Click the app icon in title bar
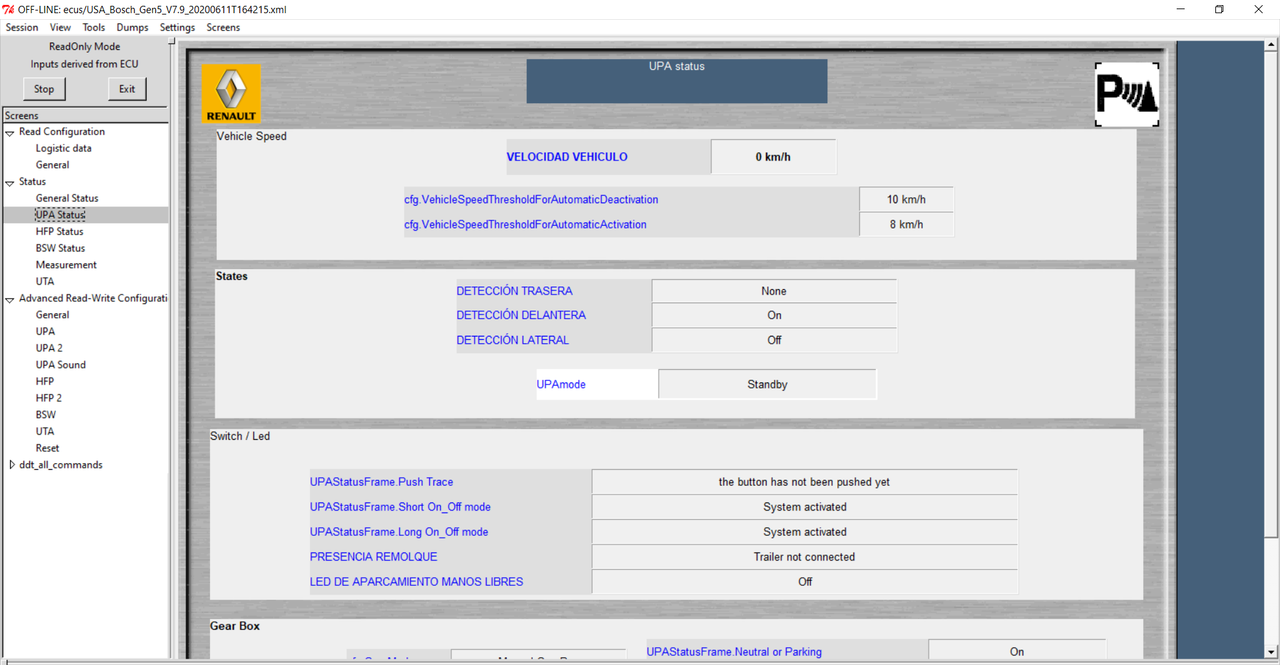Screen dimensions: 1280x665 (8, 9)
